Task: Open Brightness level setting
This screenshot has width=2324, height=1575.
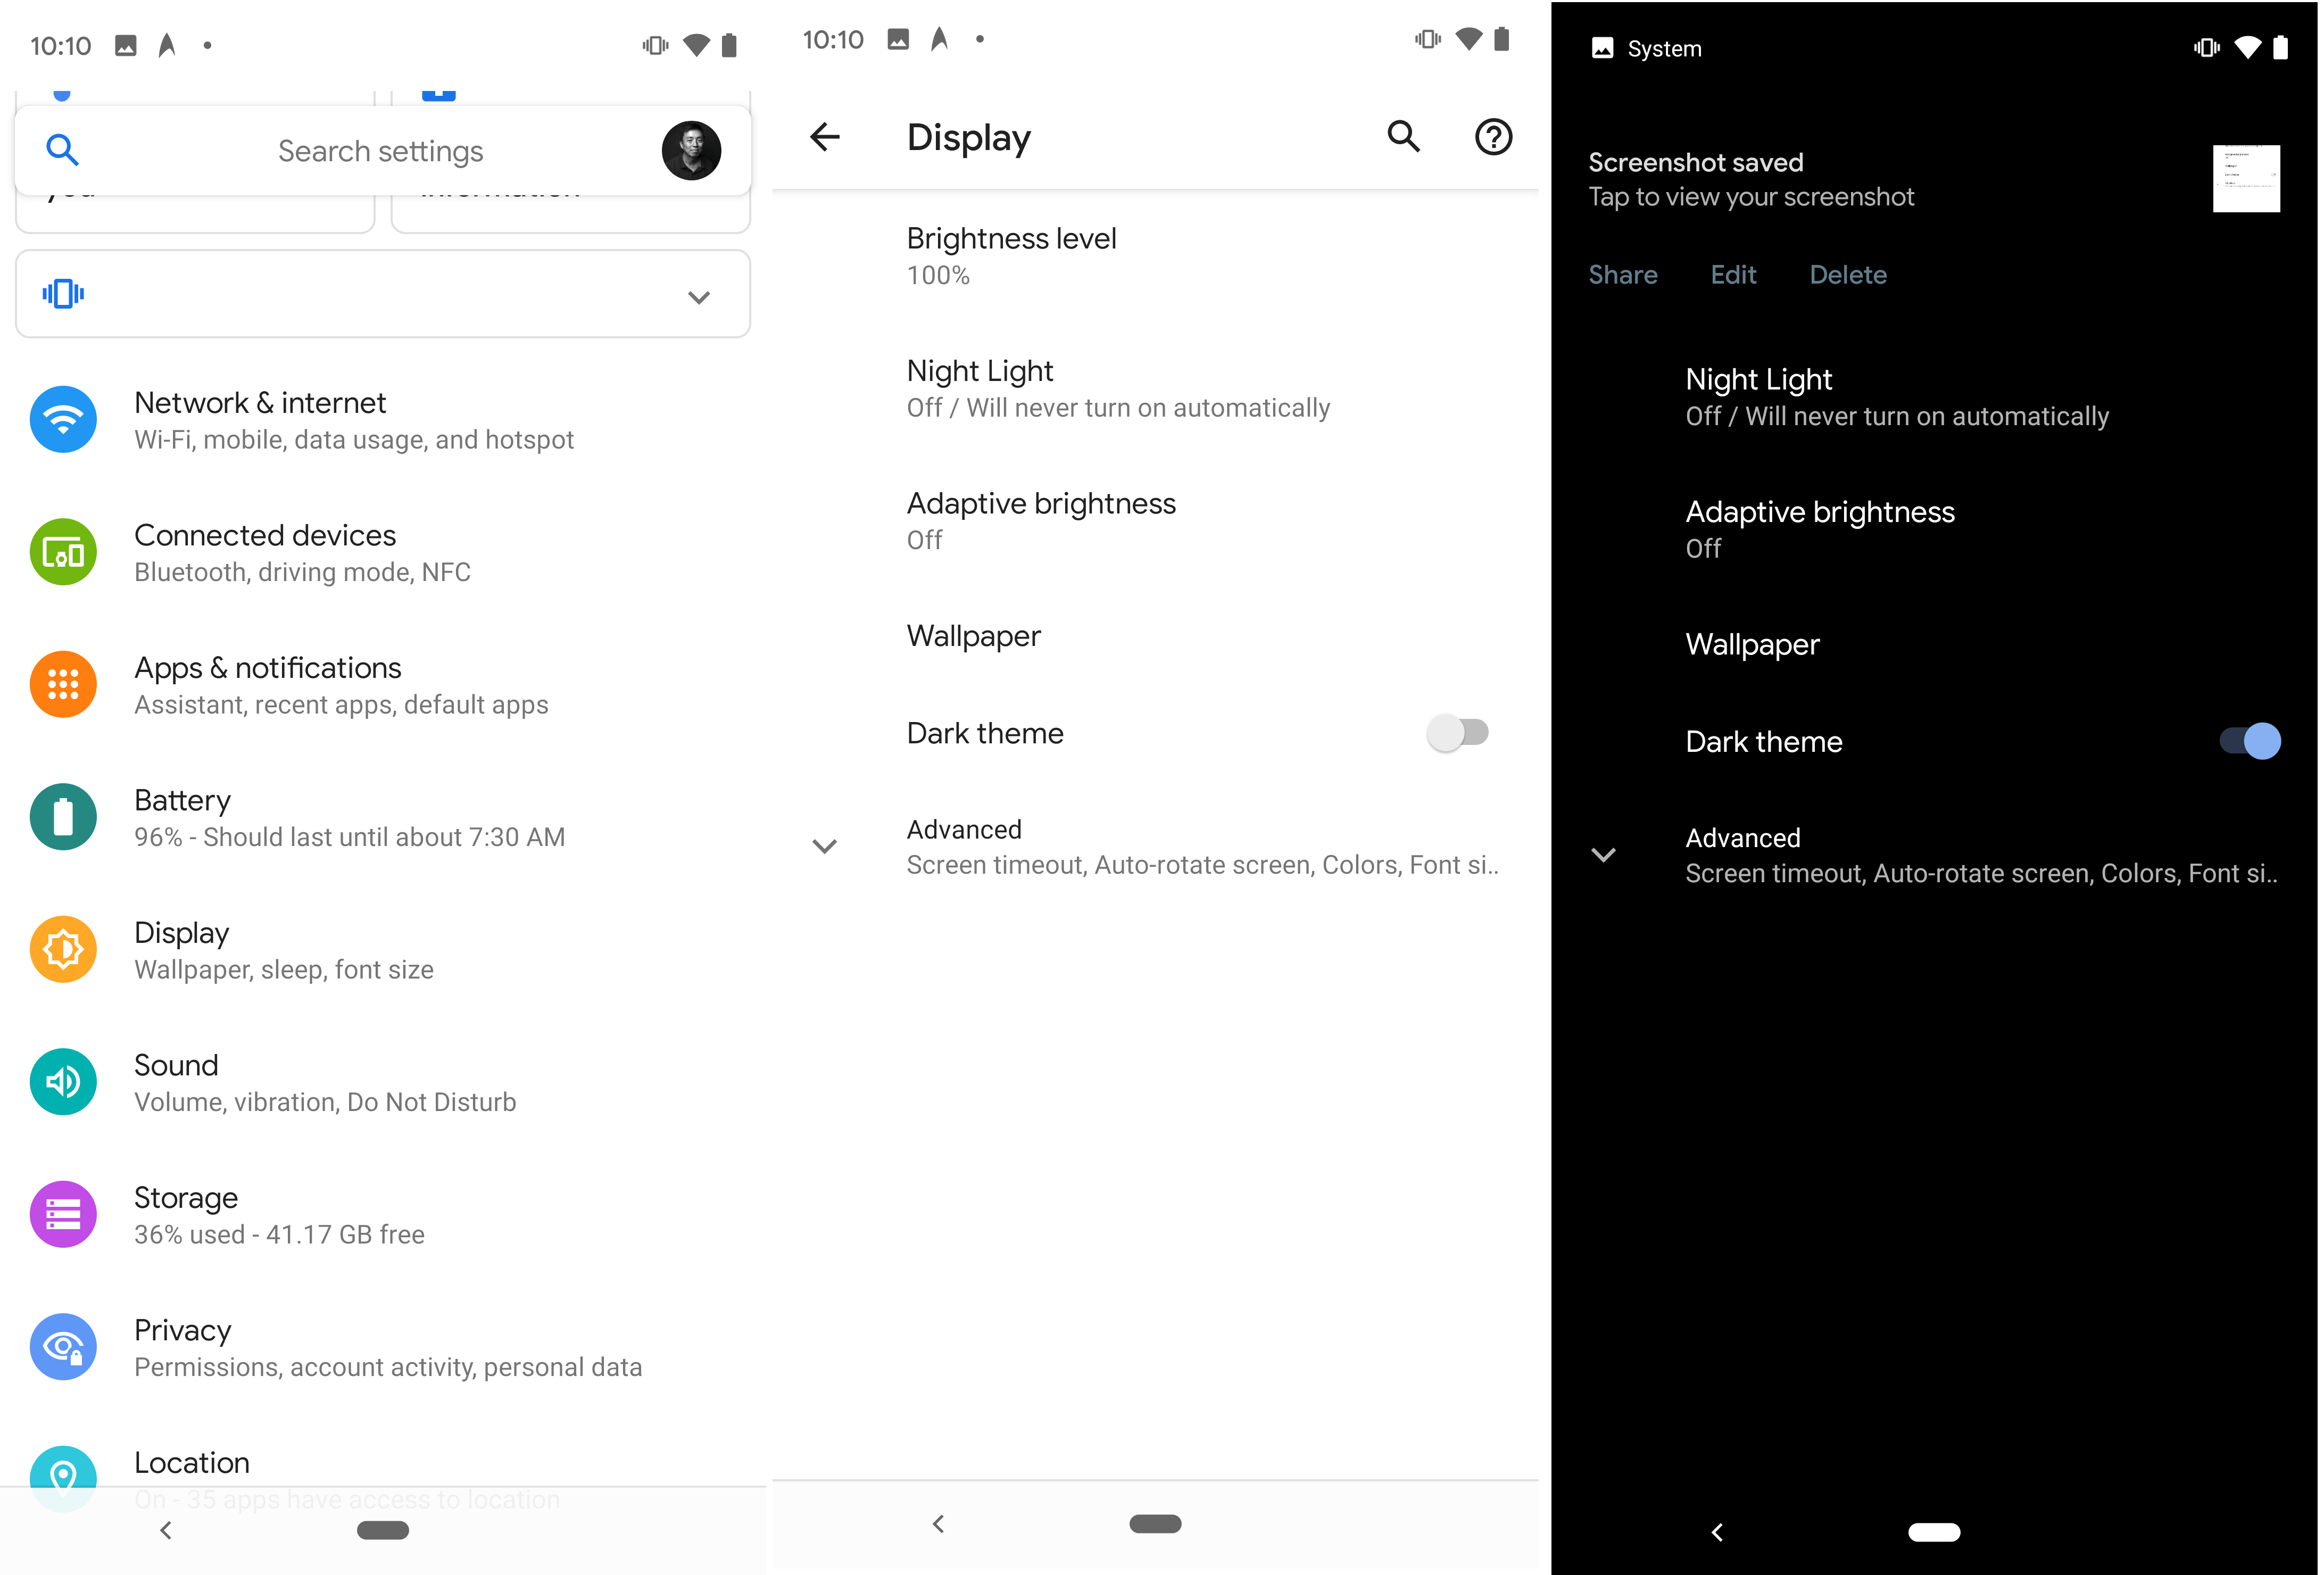Action: pyautogui.click(x=1011, y=255)
